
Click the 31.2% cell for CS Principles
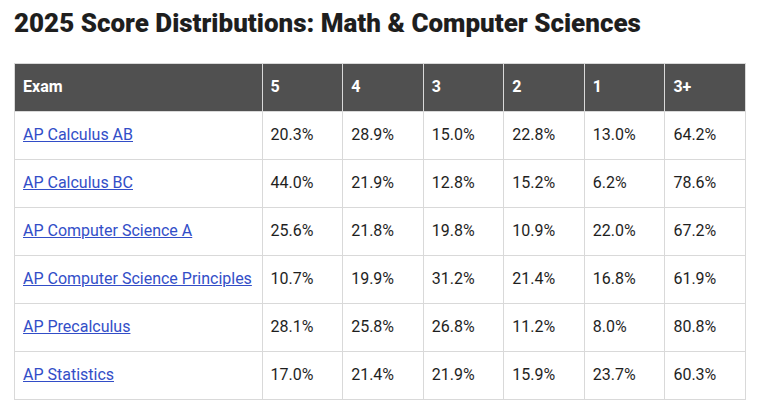click(x=453, y=279)
